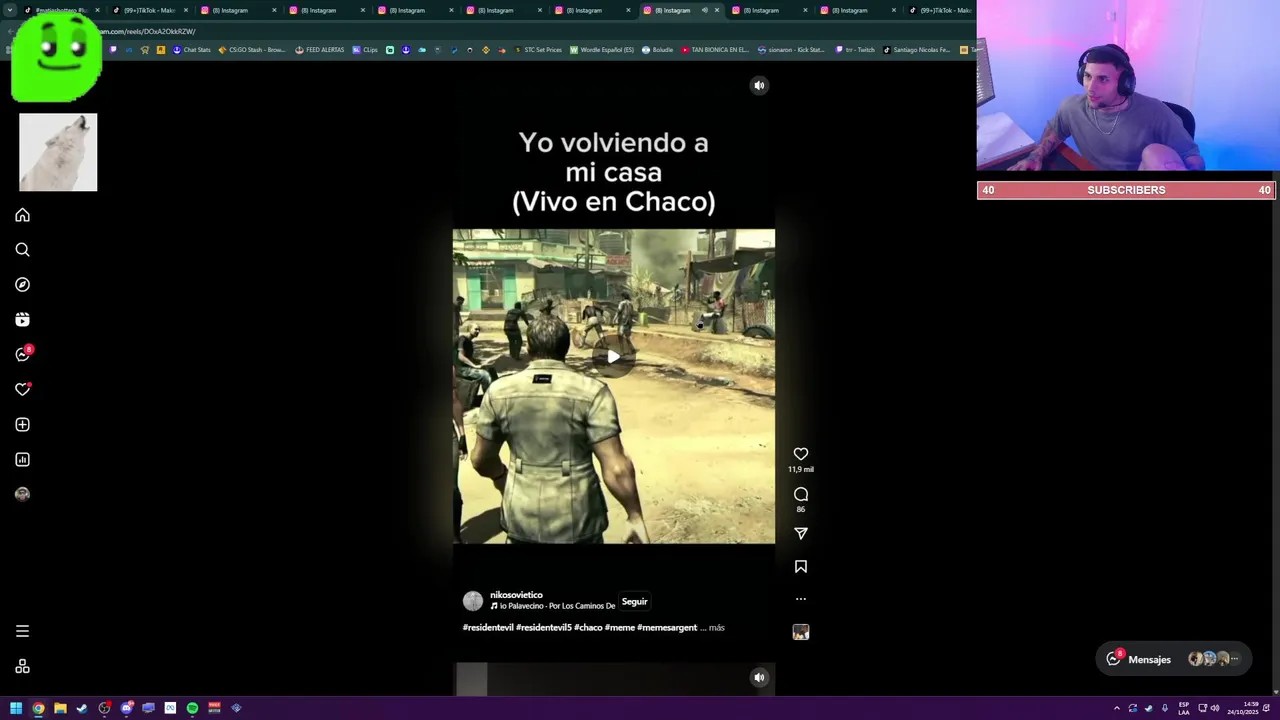Open Notifications heart in left sidebar

pyautogui.click(x=22, y=390)
